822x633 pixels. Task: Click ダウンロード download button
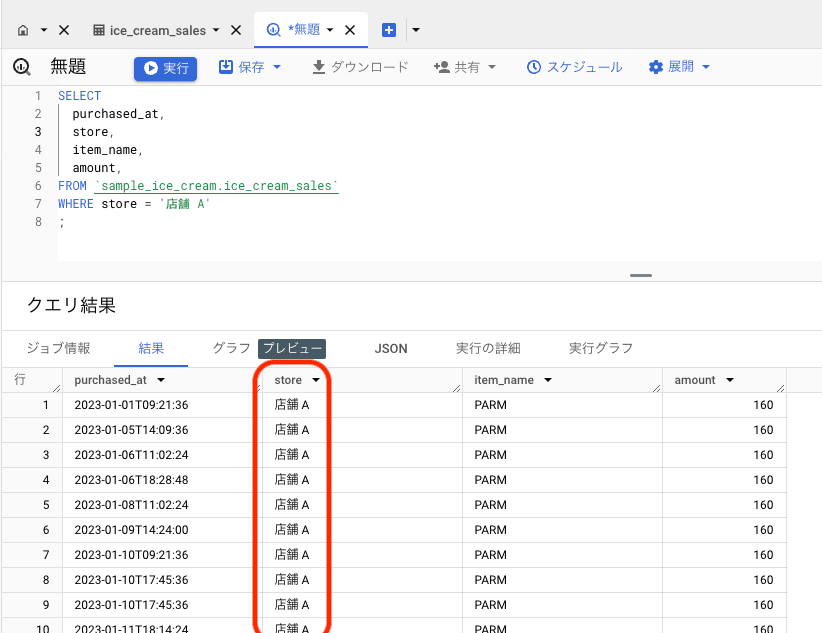coord(360,67)
